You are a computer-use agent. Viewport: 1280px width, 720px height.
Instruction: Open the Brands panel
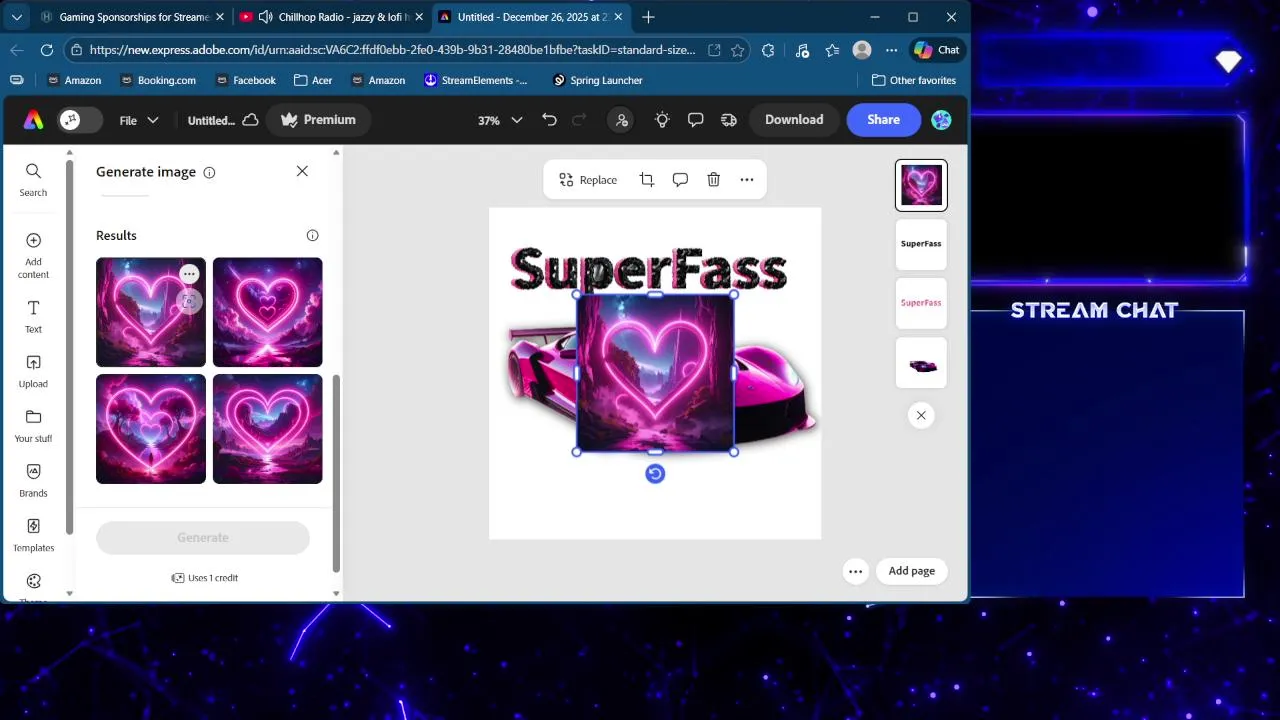(x=33, y=480)
